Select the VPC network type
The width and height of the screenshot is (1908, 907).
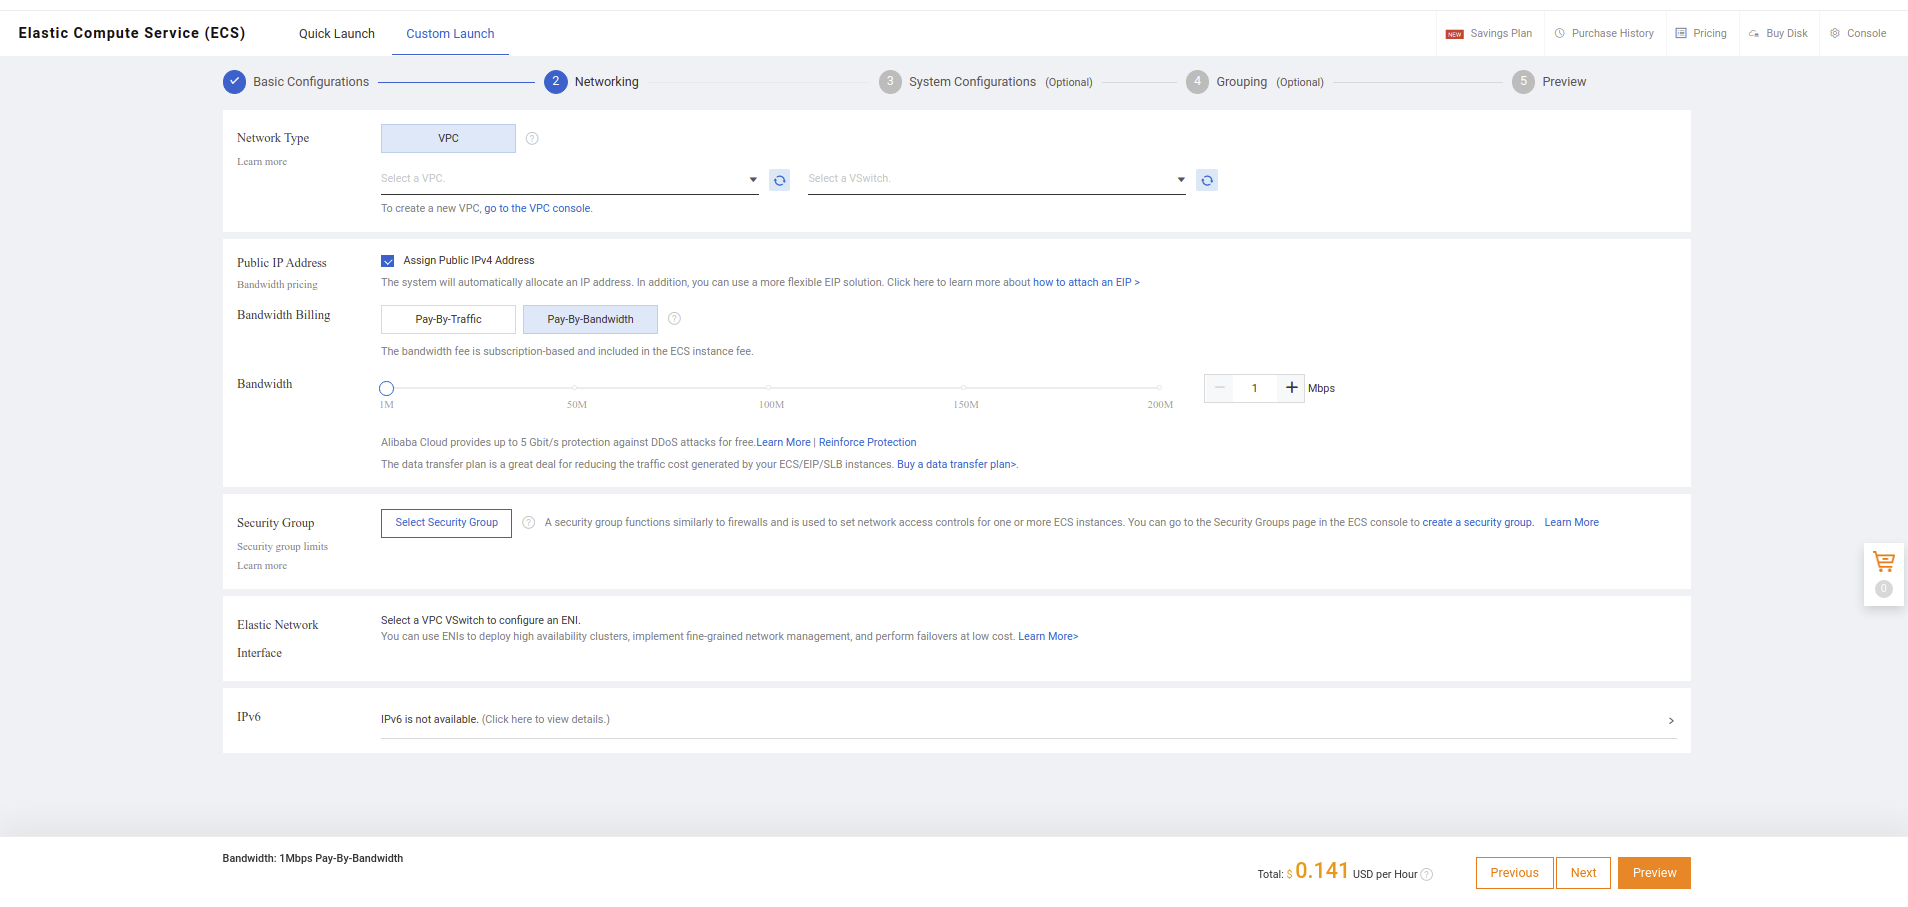point(448,138)
